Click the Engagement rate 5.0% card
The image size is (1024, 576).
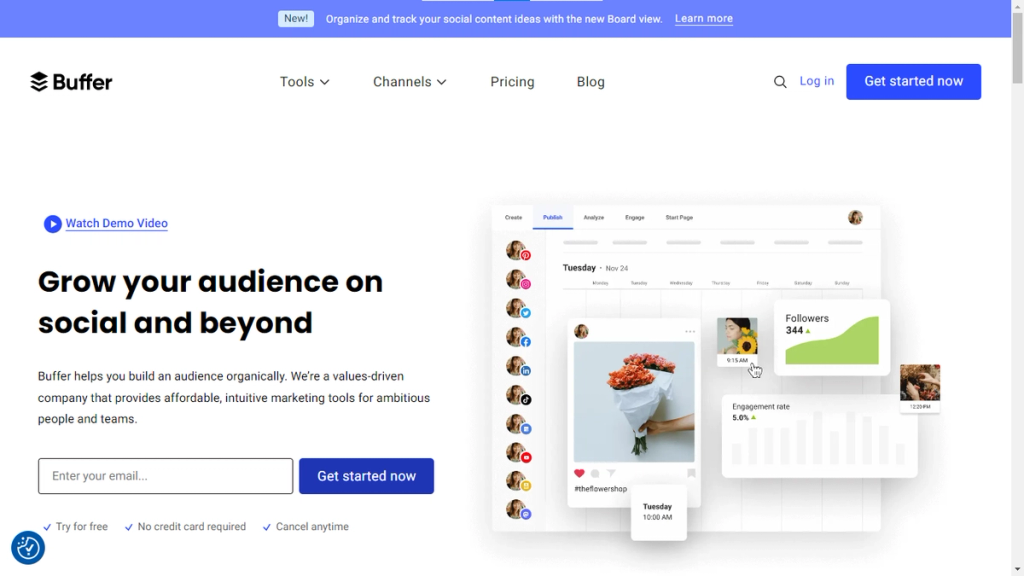pyautogui.click(x=820, y=436)
